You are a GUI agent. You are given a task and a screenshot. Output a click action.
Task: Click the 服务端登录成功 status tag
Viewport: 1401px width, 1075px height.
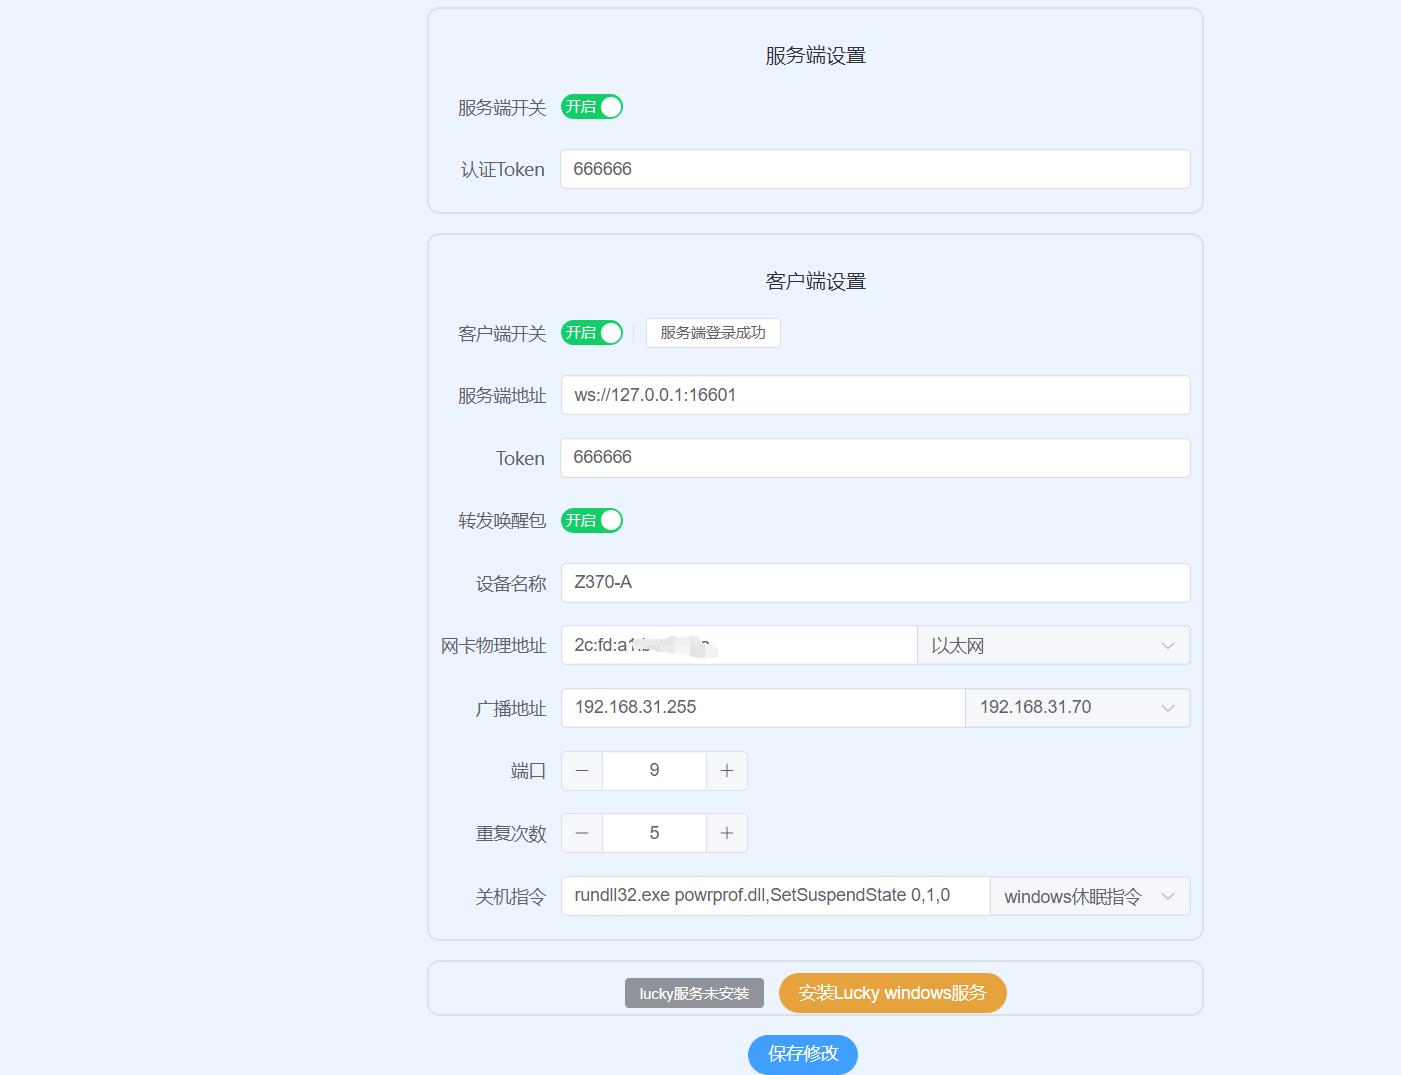click(x=713, y=333)
